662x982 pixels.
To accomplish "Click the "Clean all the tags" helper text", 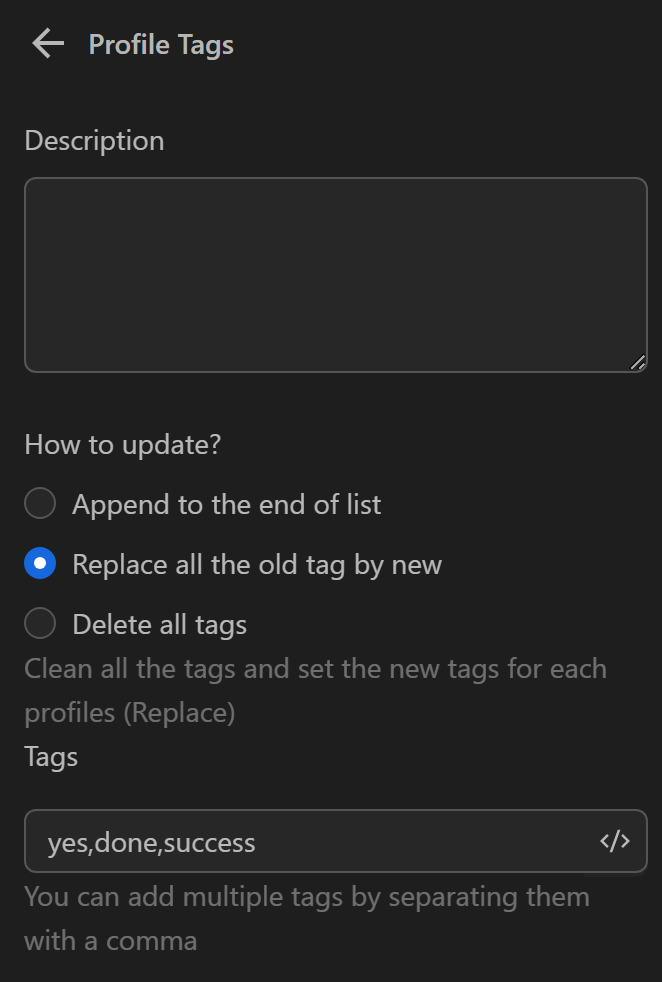I will (315, 668).
